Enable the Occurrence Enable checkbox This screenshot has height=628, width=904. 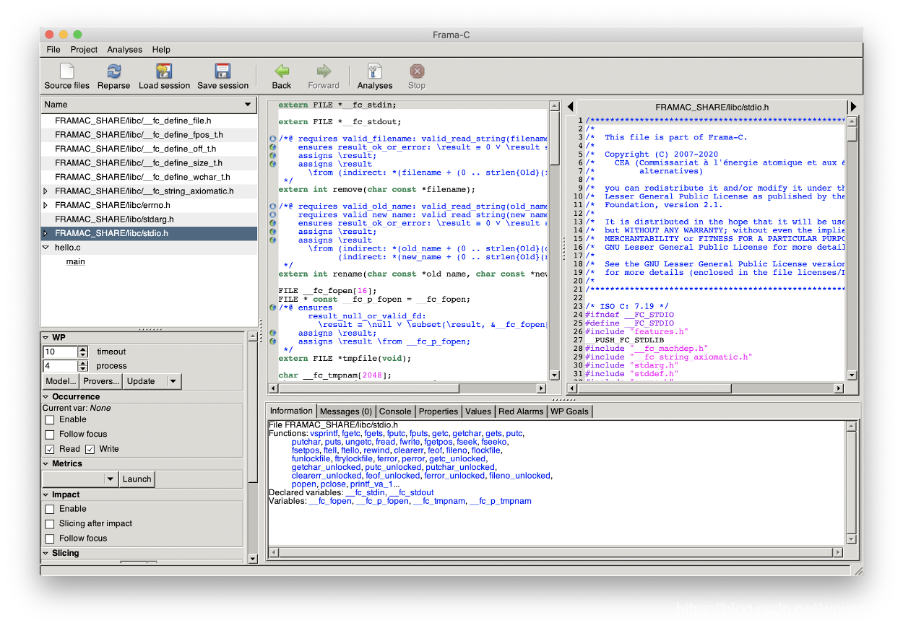[x=50, y=420]
